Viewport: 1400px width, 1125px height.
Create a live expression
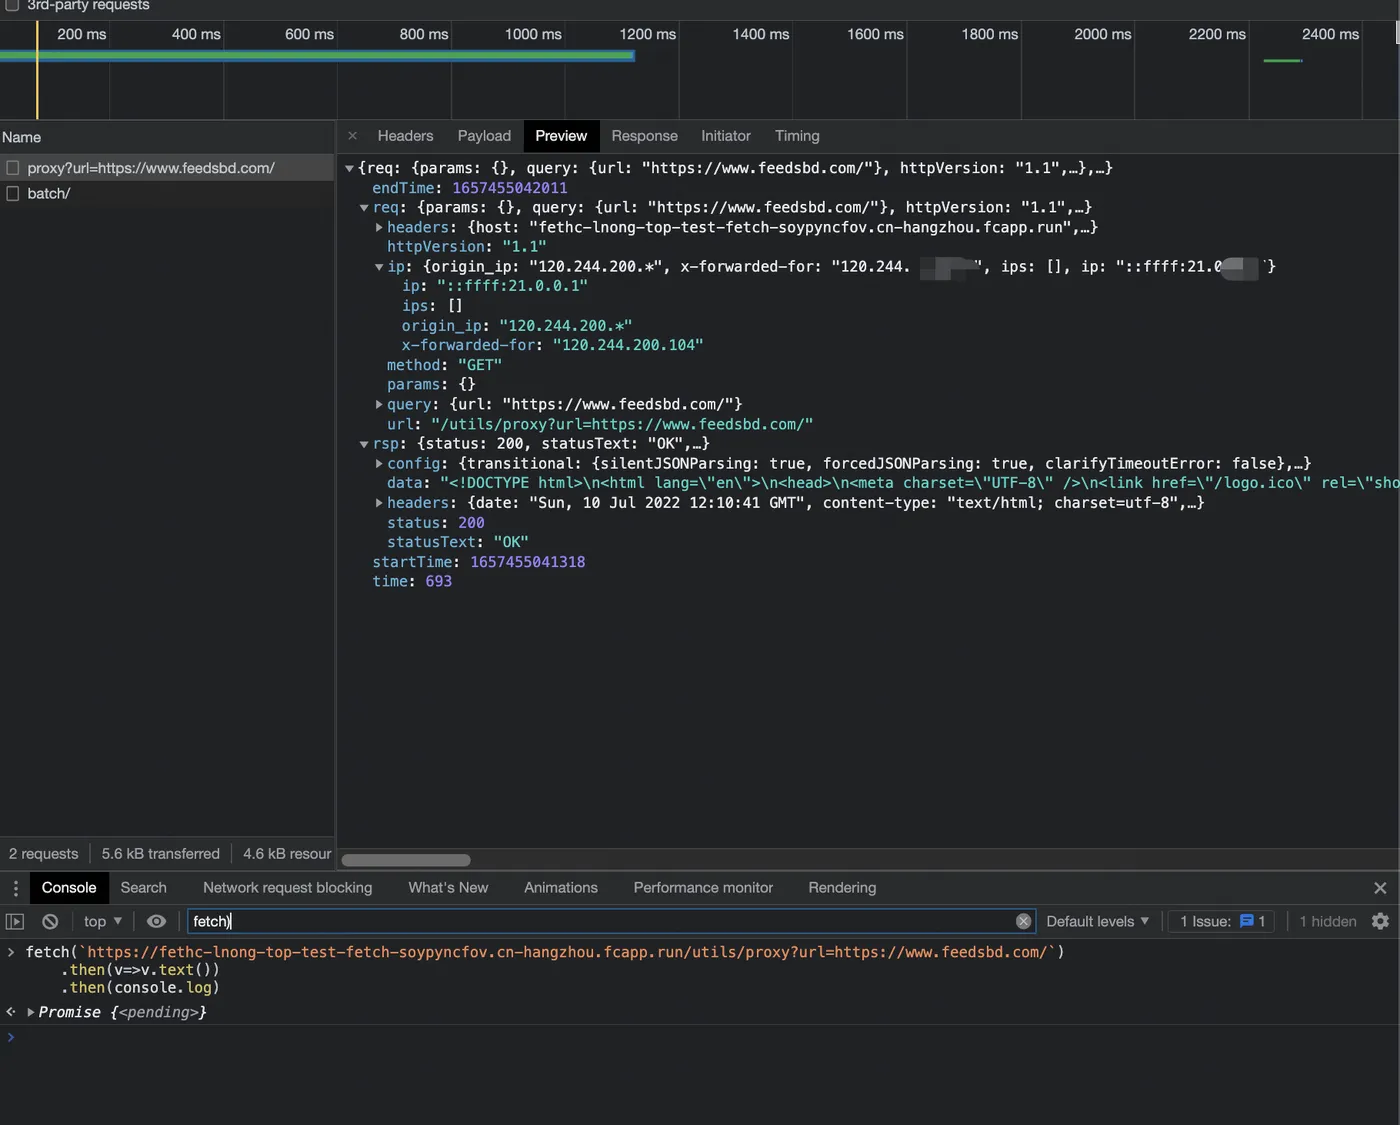click(156, 922)
